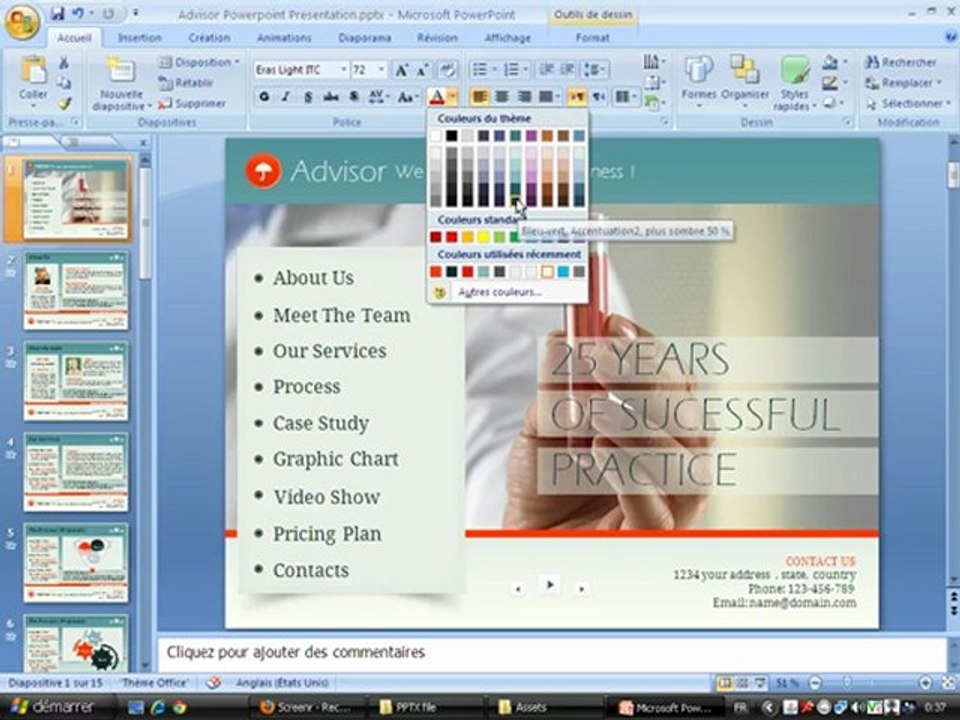Click decrease list indent icon

[x=546, y=70]
